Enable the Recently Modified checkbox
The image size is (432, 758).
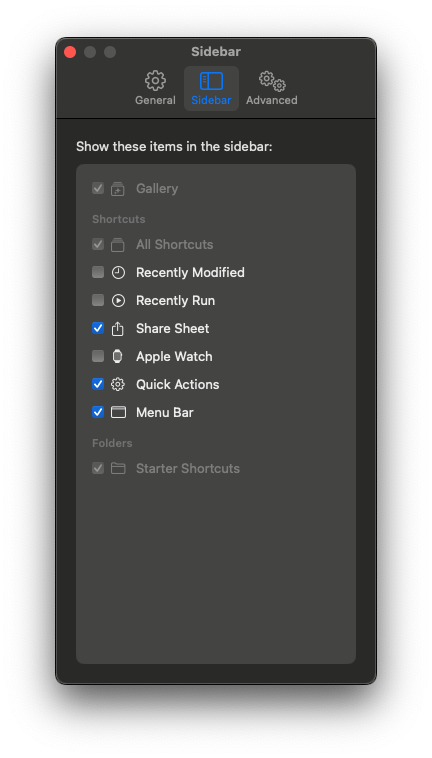pyautogui.click(x=98, y=272)
